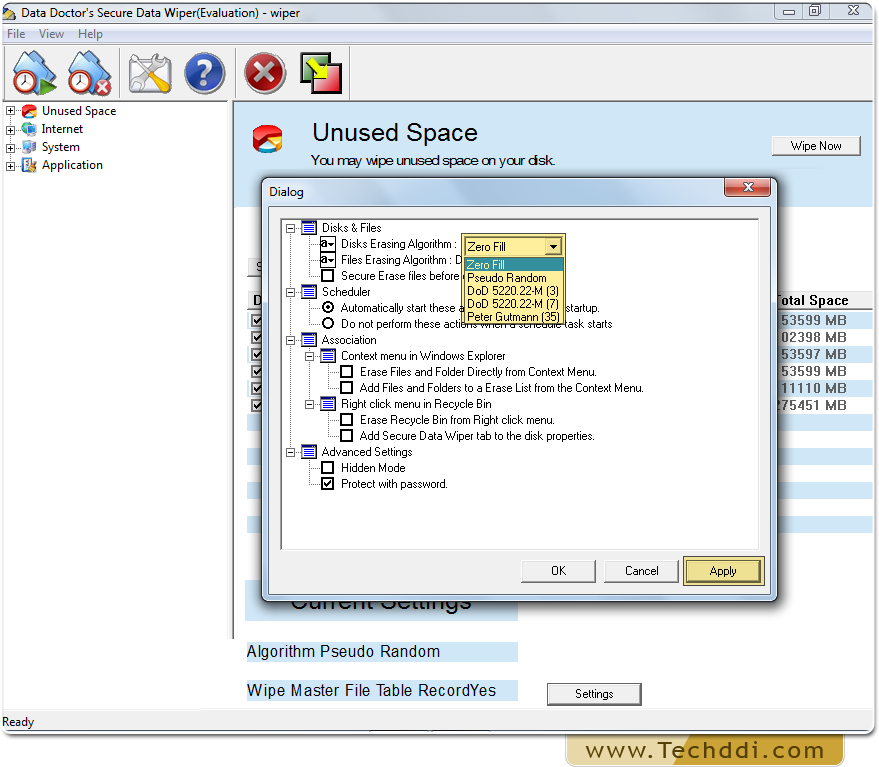Choose DoD 5220.22-M (3) option
The height and width of the screenshot is (767, 879).
tap(513, 290)
